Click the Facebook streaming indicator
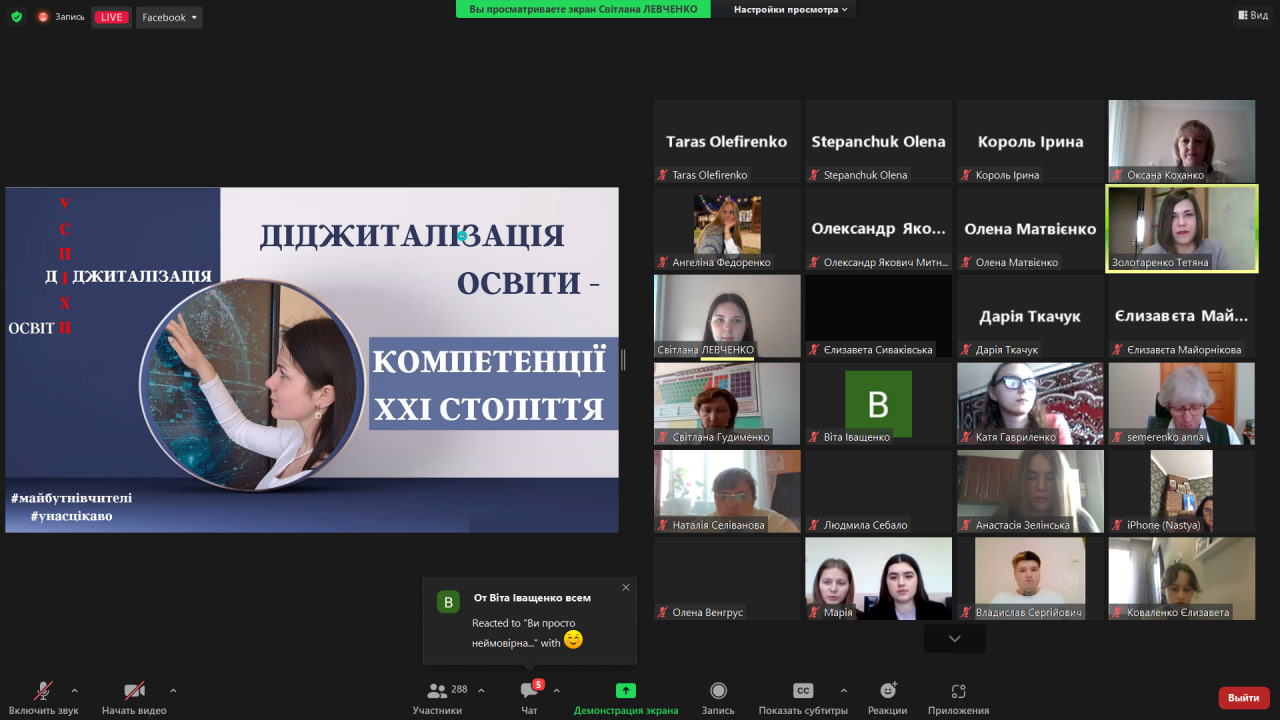Screen dimensions: 1280x720 (x=168, y=16)
